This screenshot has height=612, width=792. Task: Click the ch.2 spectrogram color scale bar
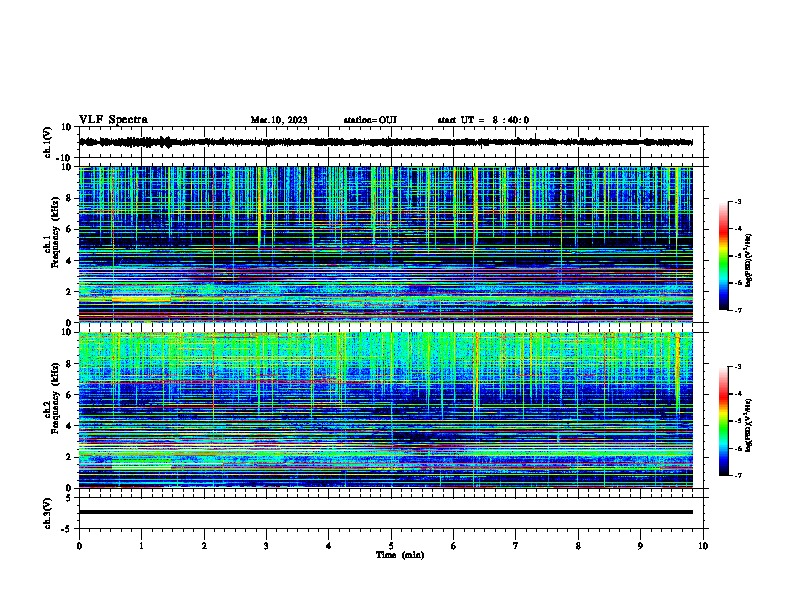coord(724,421)
